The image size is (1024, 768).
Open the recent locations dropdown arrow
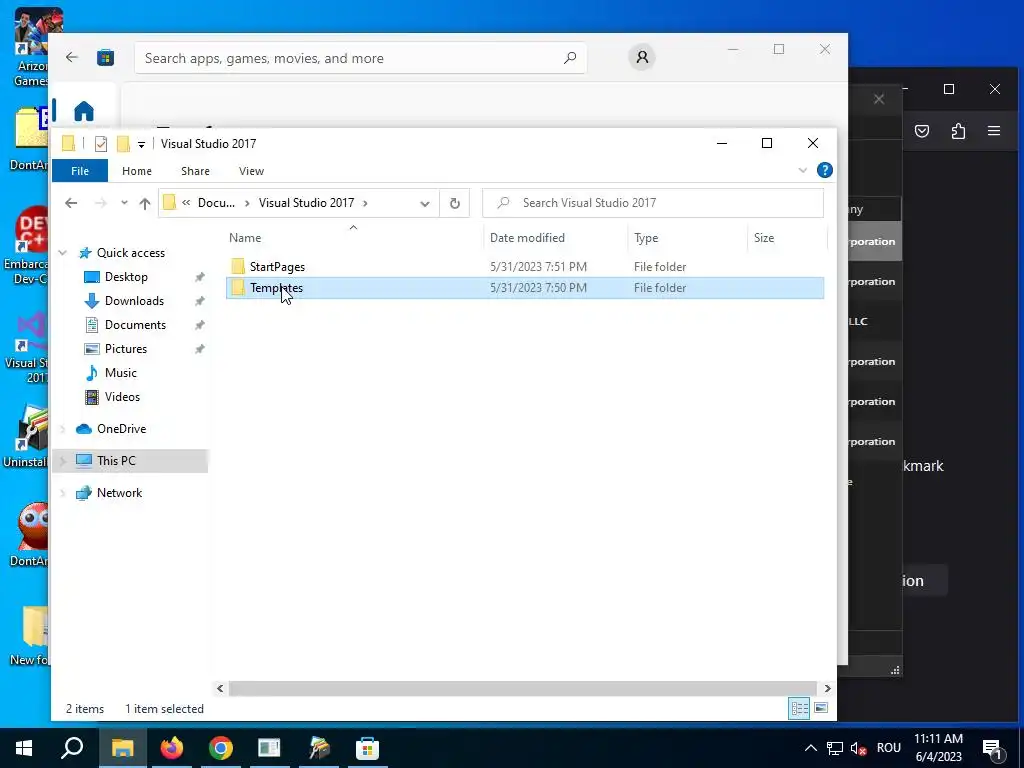(124, 203)
